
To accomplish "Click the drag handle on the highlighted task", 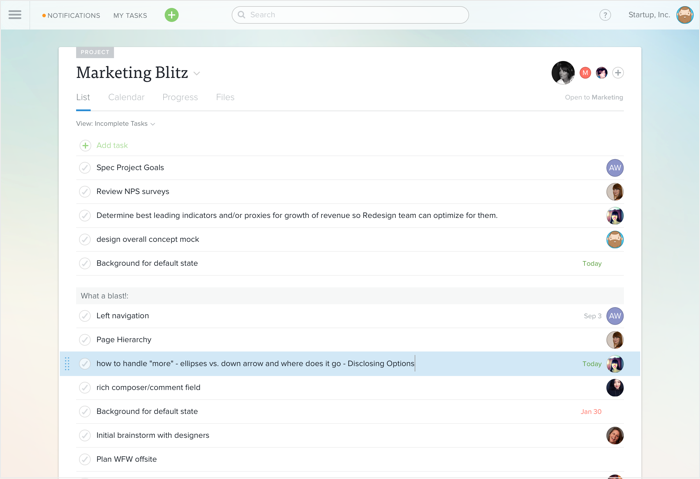I will click(x=67, y=364).
